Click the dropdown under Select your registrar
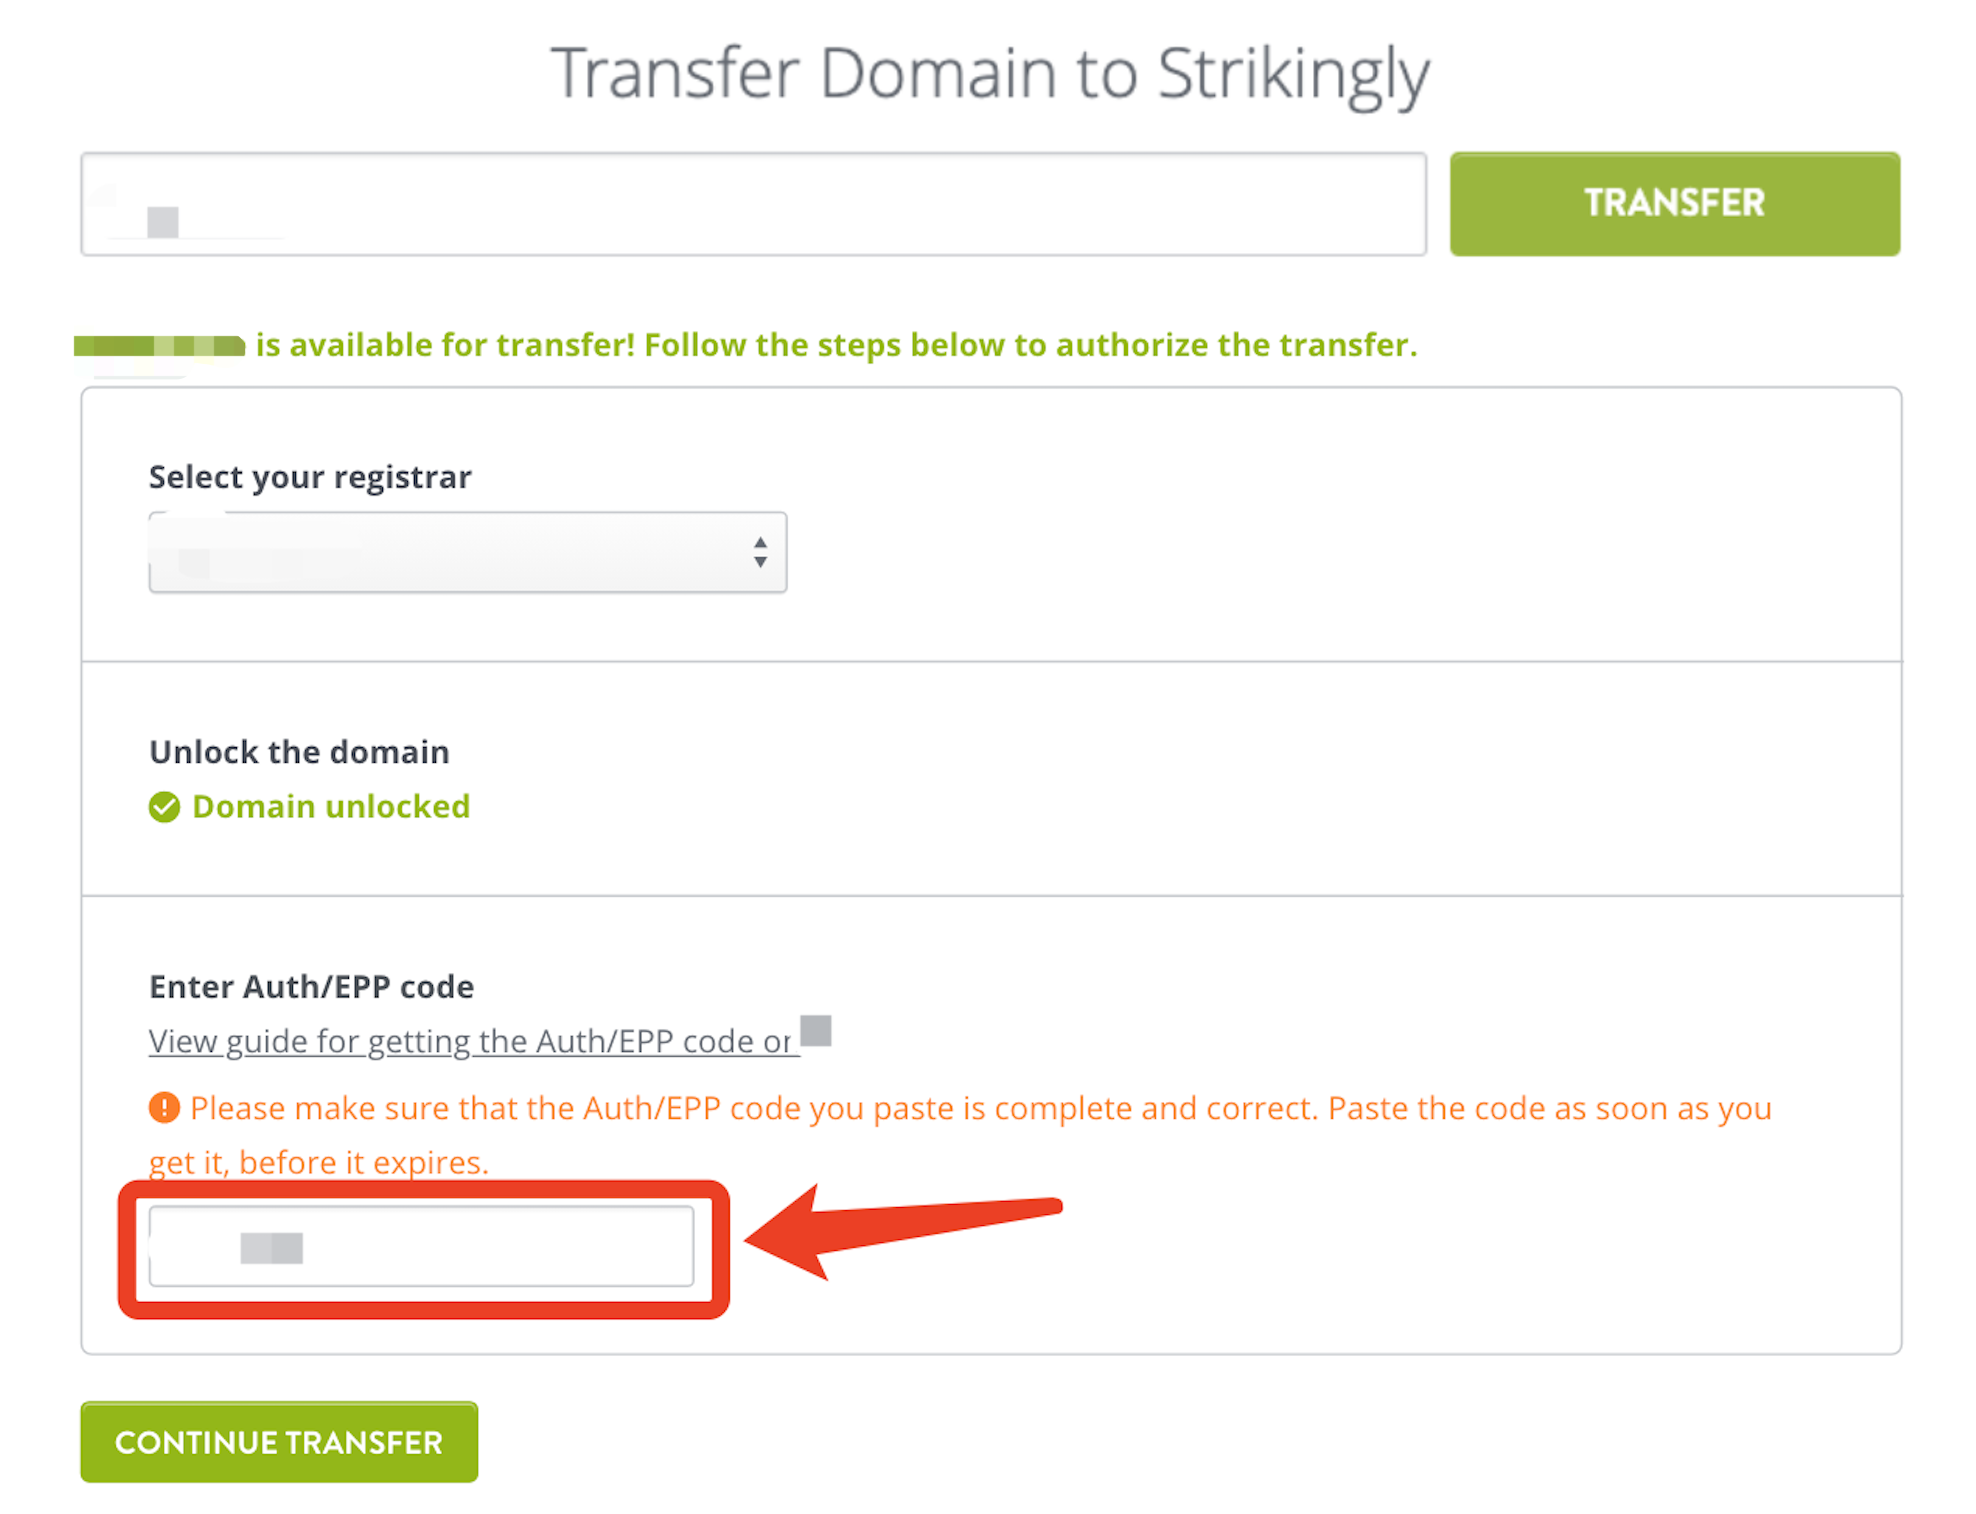 [x=467, y=551]
